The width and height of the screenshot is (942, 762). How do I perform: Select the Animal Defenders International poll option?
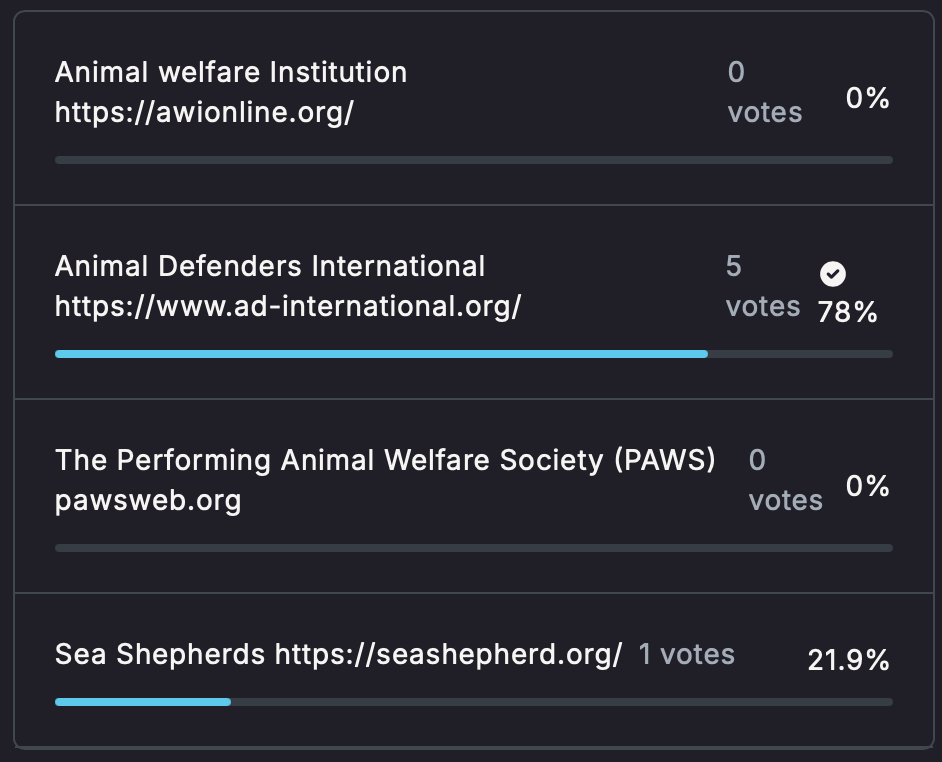click(474, 302)
